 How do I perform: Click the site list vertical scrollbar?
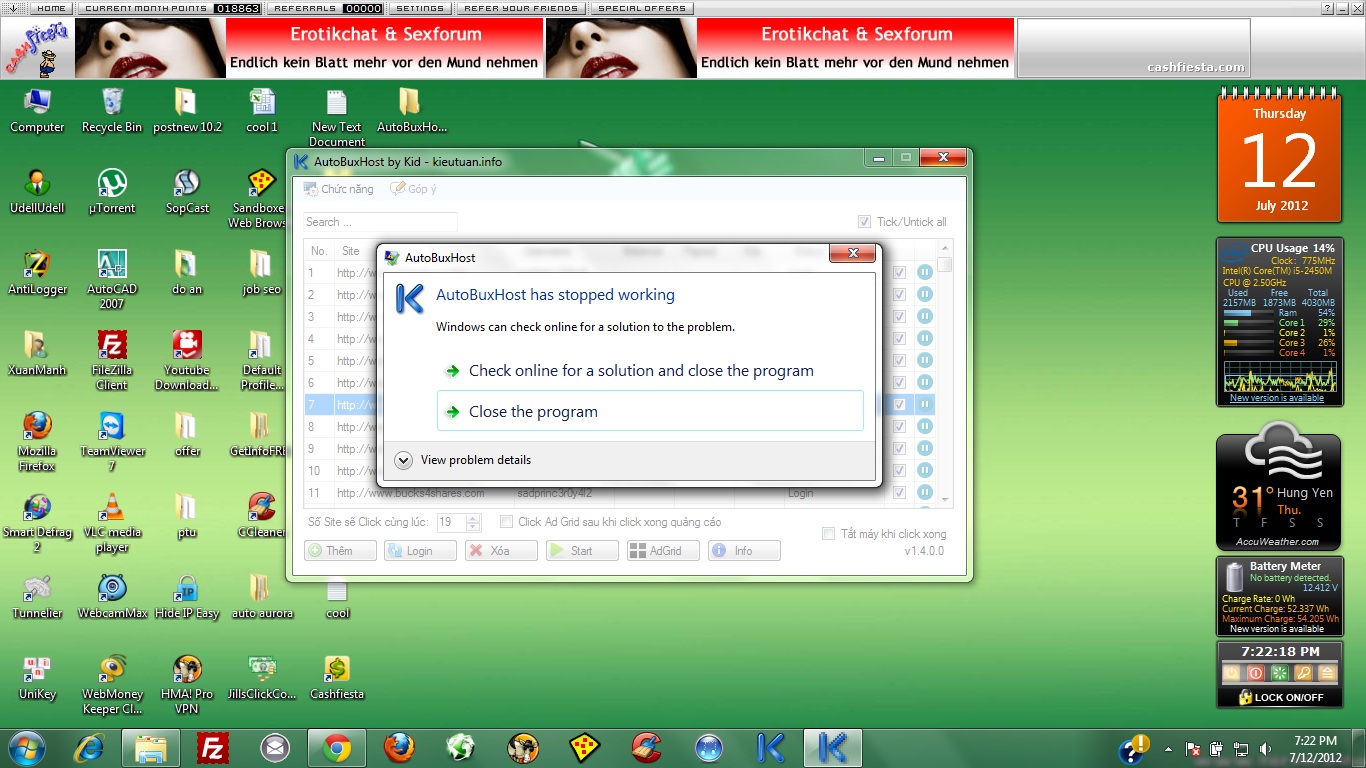click(x=945, y=374)
